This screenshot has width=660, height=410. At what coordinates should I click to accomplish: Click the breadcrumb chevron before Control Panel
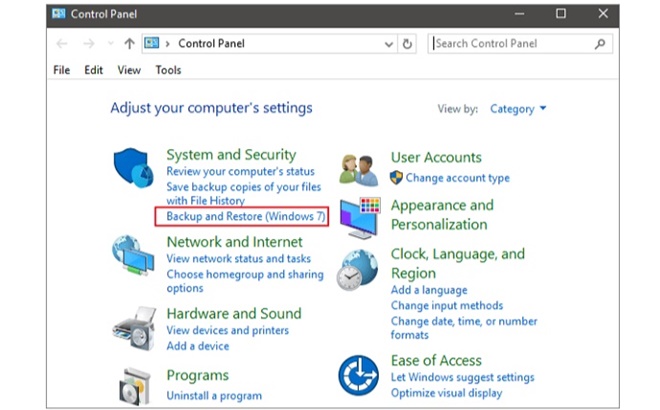click(x=169, y=44)
